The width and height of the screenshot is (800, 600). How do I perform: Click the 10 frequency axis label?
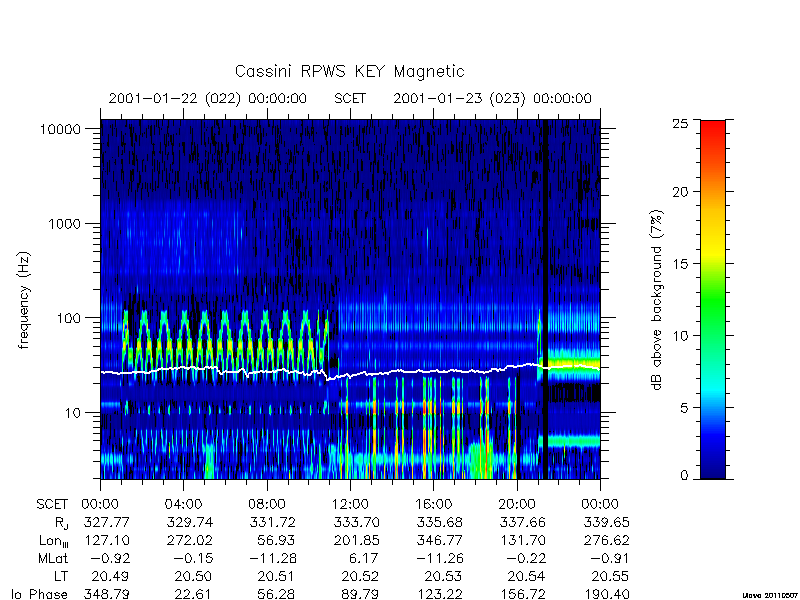tap(73, 412)
